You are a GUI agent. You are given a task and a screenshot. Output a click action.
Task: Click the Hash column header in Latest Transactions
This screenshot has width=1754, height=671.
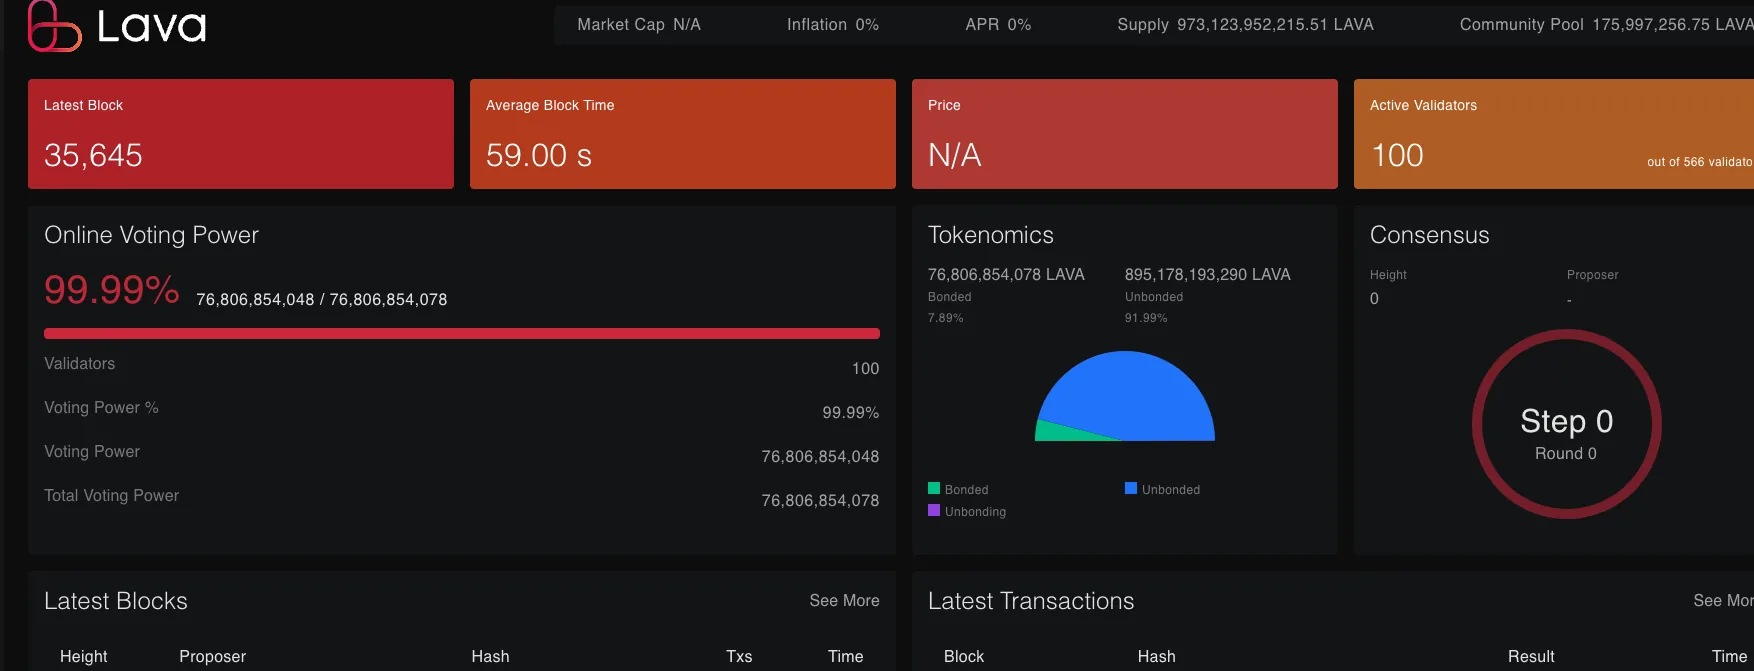click(x=1156, y=656)
